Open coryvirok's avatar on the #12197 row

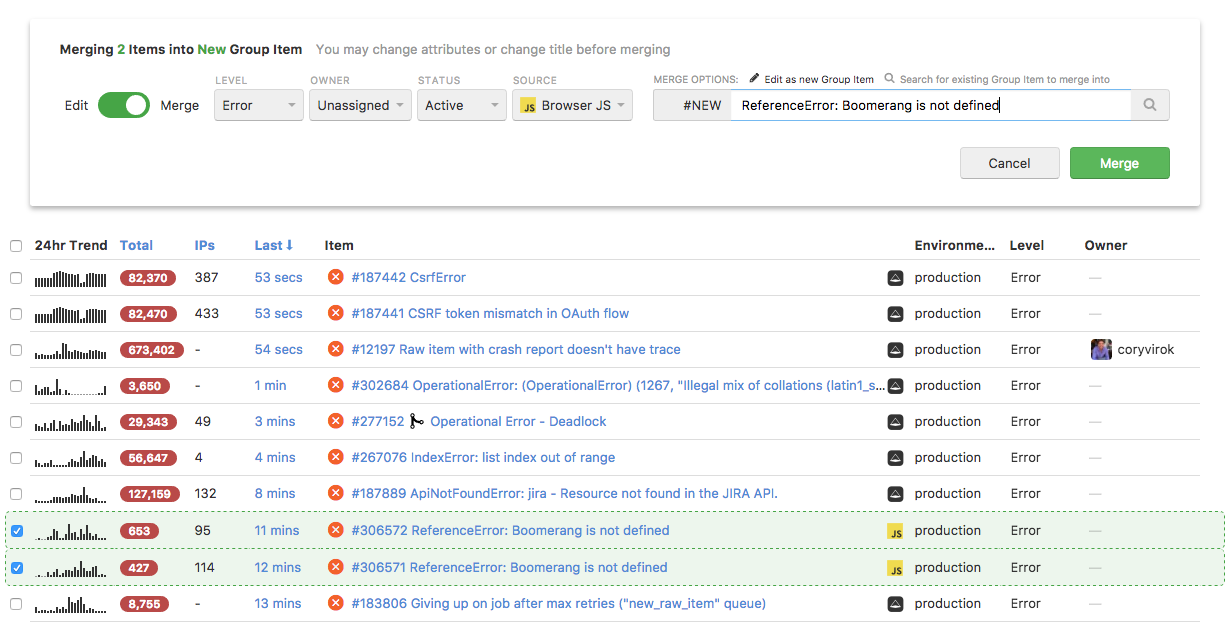tap(1100, 349)
